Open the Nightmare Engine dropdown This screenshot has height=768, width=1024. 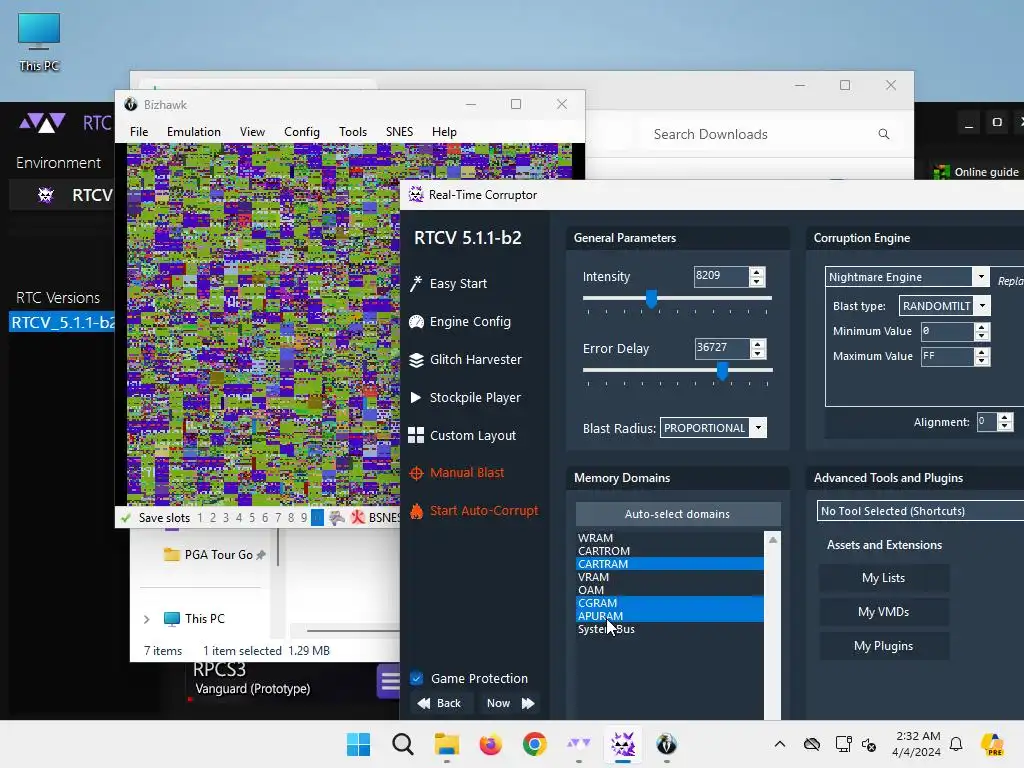coord(980,277)
